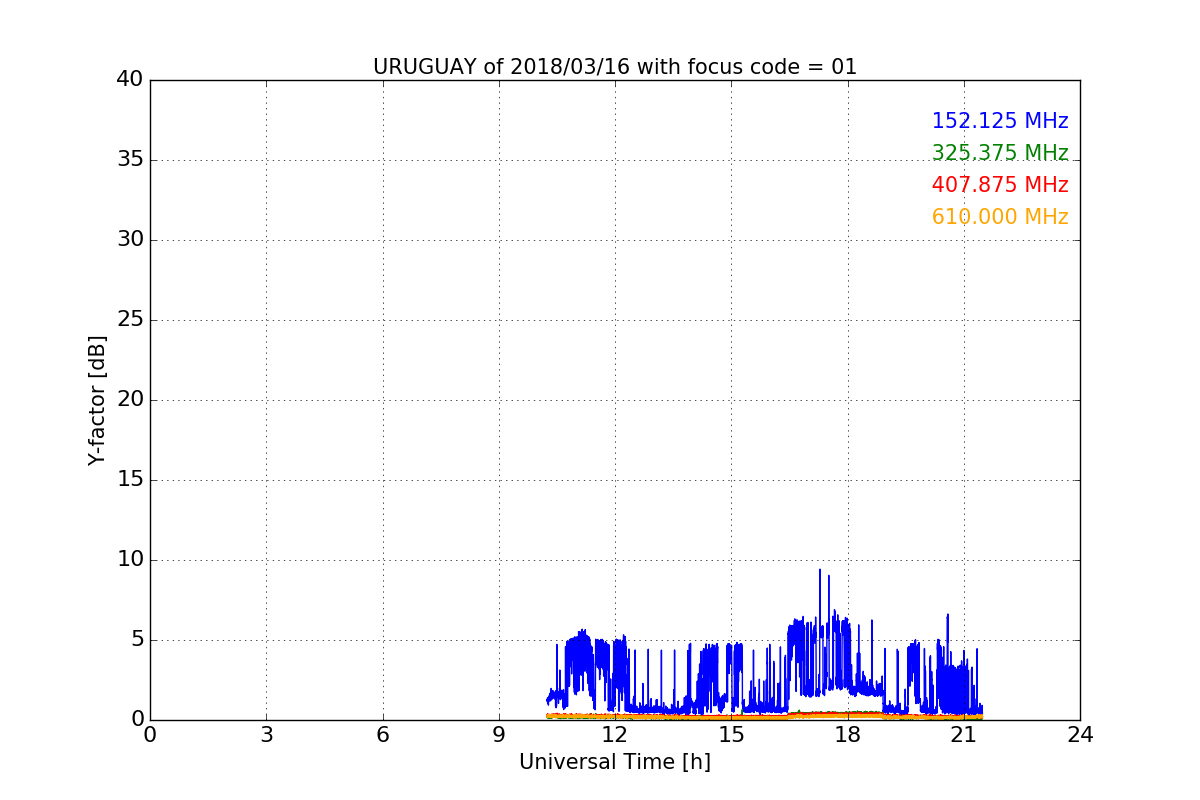Select the 610.000 MHz orange legend label
Image resolution: width=1200 pixels, height=800 pixels.
(1000, 217)
